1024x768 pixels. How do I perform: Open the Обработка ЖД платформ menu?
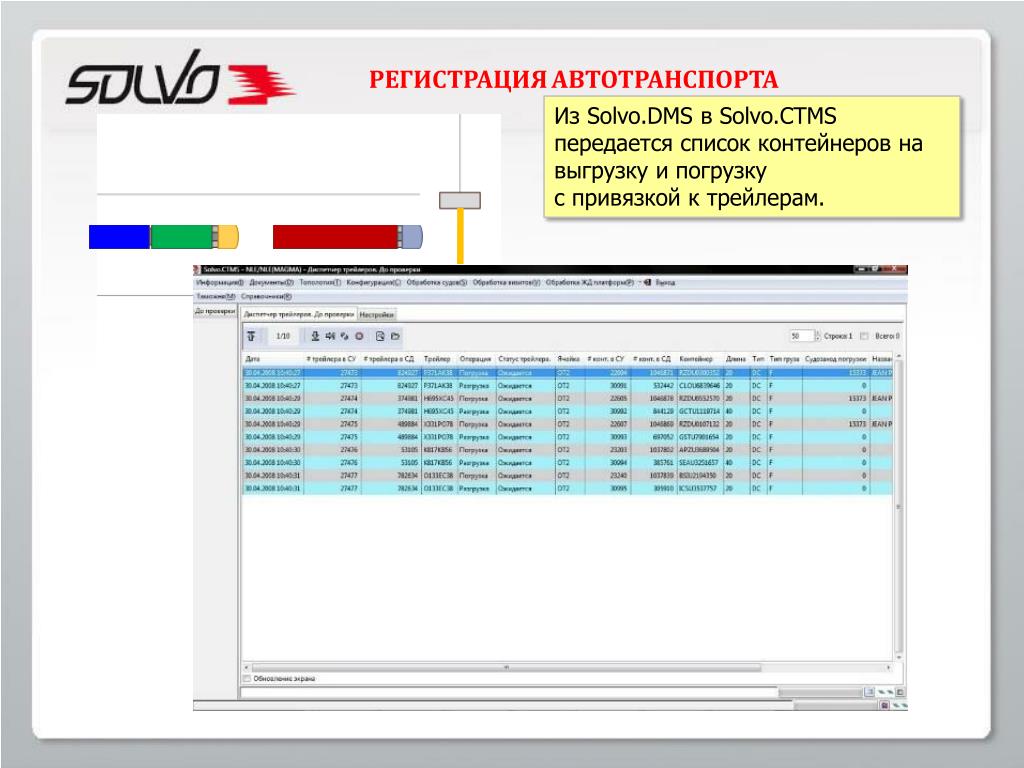click(590, 283)
